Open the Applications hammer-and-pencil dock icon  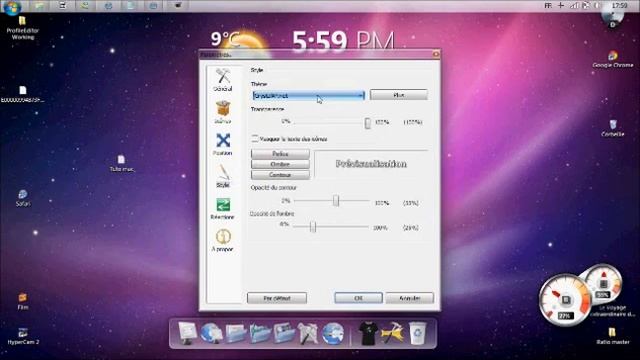(308, 333)
